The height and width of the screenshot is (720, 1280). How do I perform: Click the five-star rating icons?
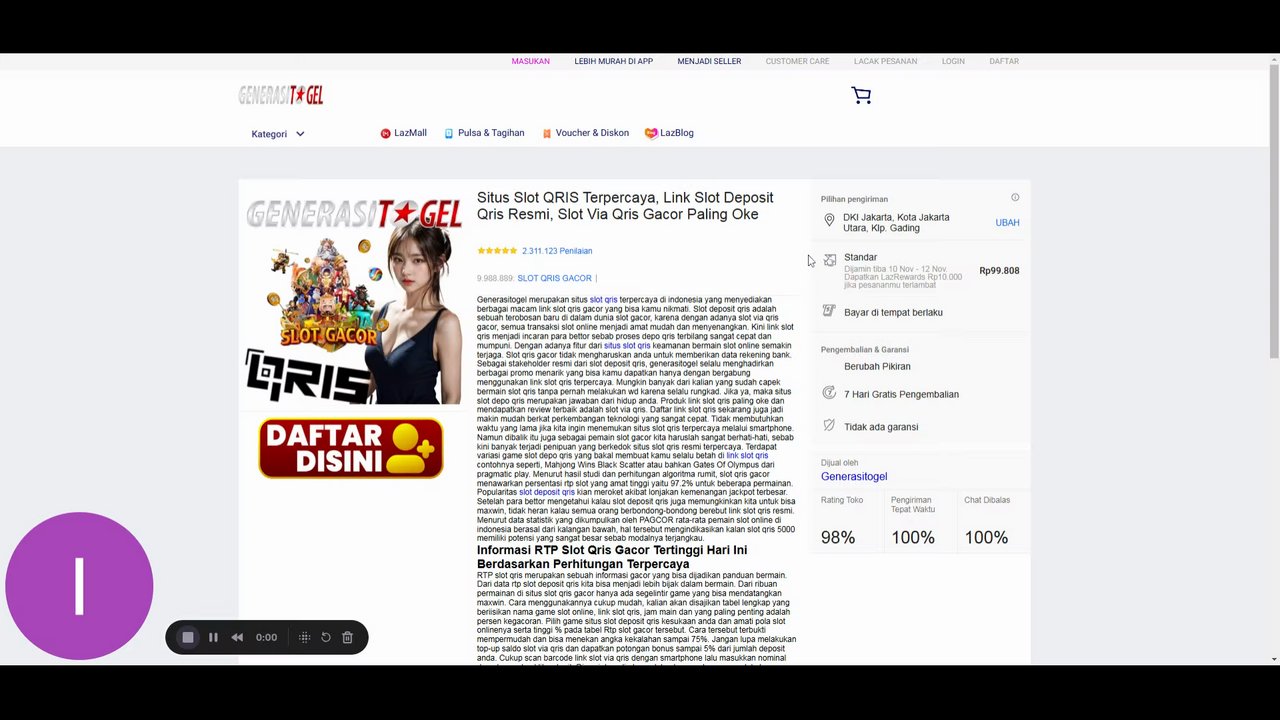497,251
